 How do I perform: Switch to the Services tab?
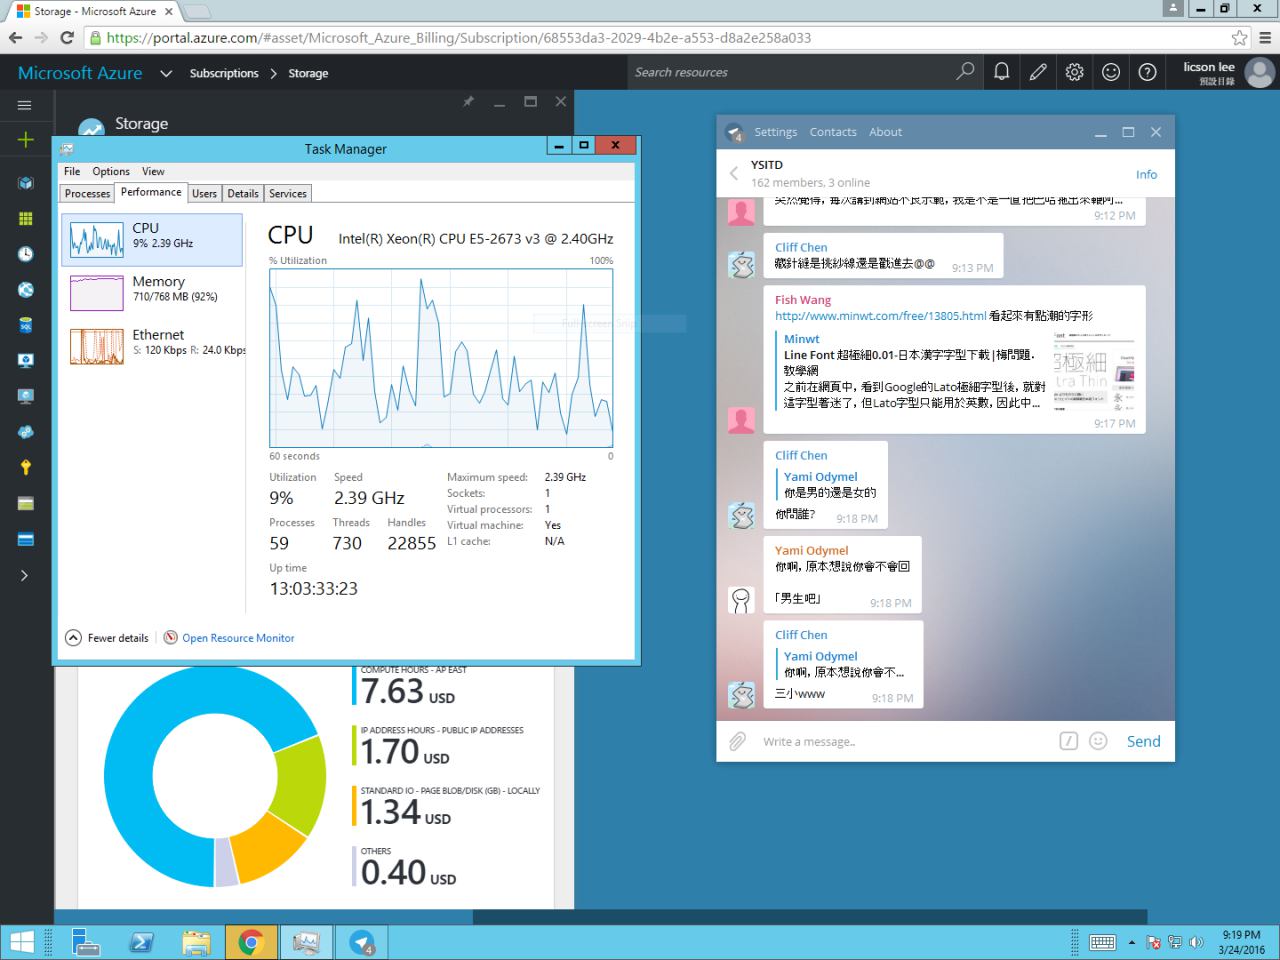tap(288, 194)
